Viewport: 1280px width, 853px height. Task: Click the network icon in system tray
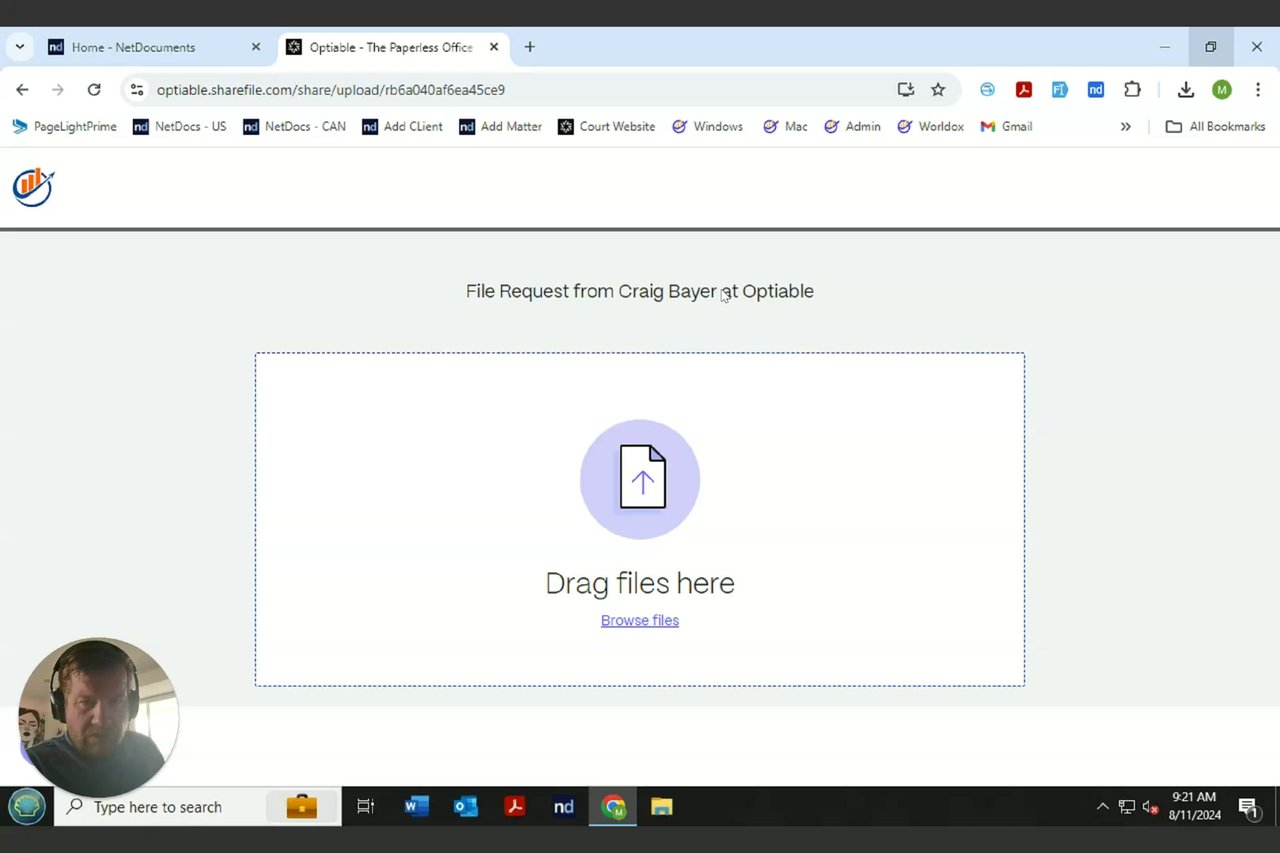[x=1127, y=807]
